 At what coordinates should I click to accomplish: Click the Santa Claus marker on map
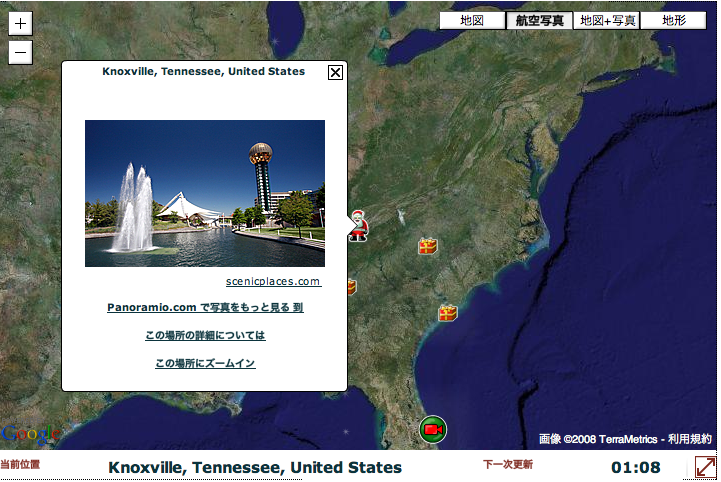click(358, 225)
